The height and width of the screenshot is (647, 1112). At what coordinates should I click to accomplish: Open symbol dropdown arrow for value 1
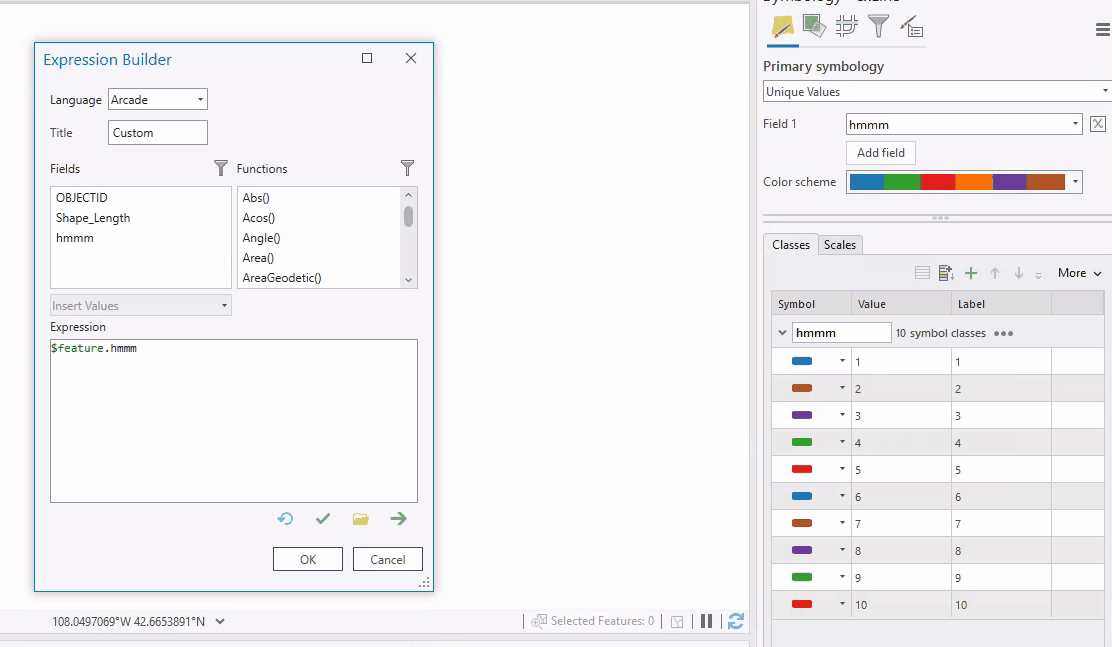click(x=843, y=361)
